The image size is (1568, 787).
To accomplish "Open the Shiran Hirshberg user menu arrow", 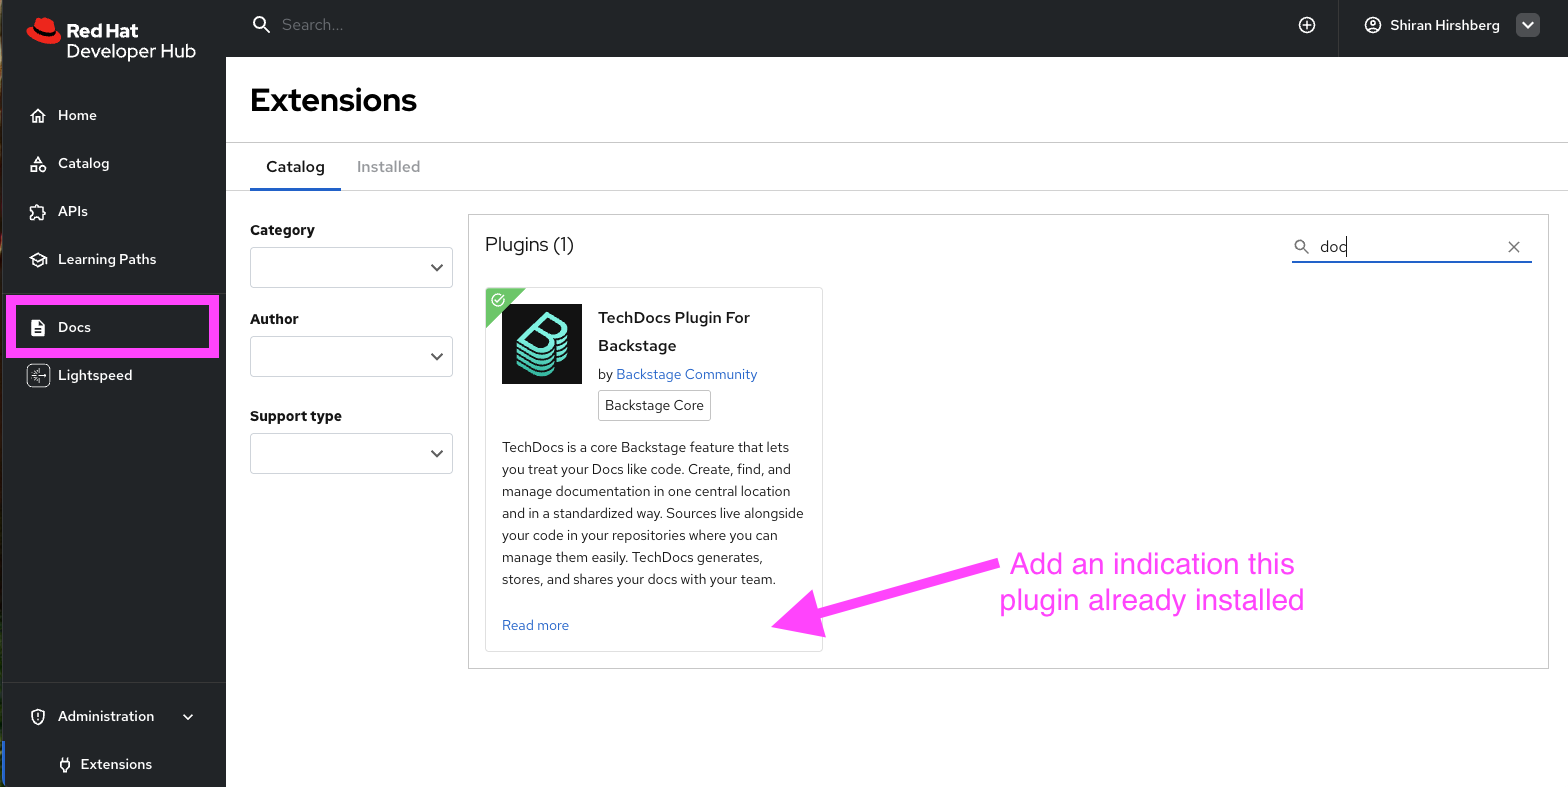I will tap(1527, 26).
